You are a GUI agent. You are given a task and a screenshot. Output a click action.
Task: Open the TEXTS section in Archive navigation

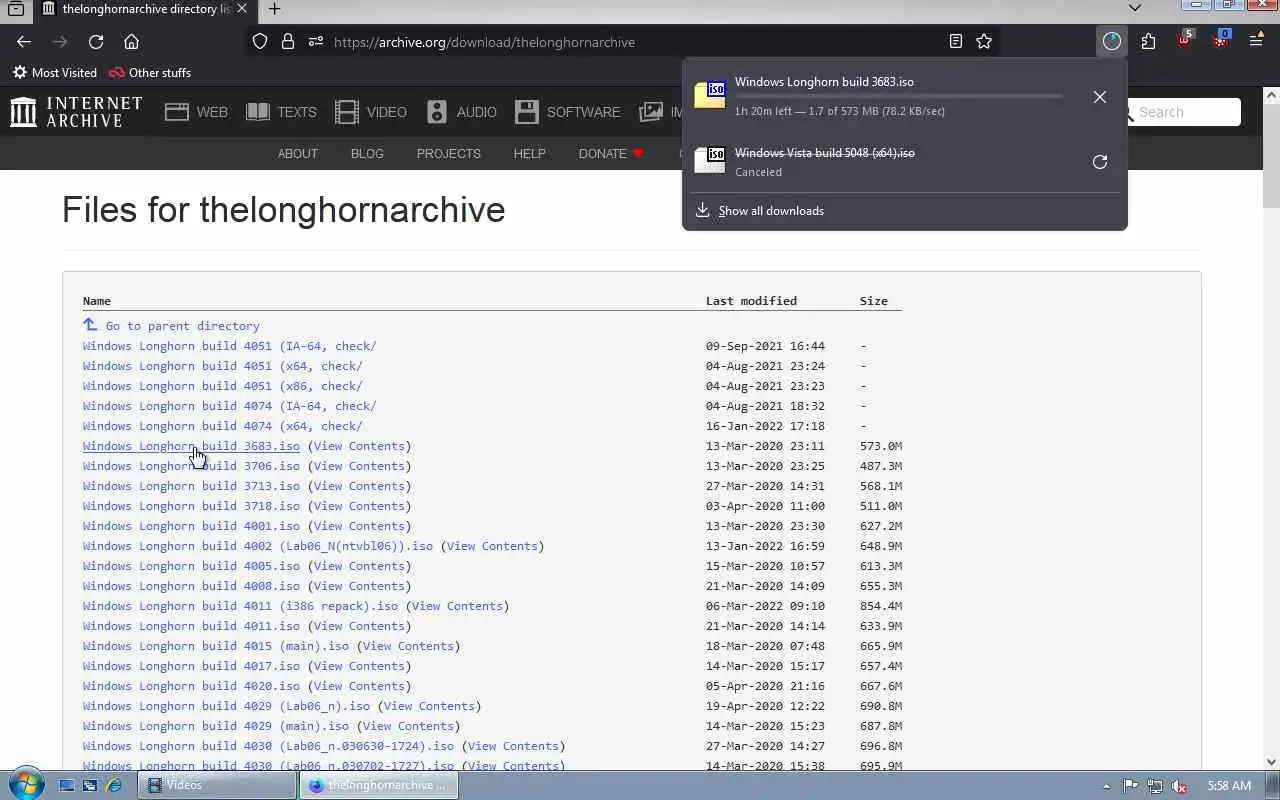281,112
